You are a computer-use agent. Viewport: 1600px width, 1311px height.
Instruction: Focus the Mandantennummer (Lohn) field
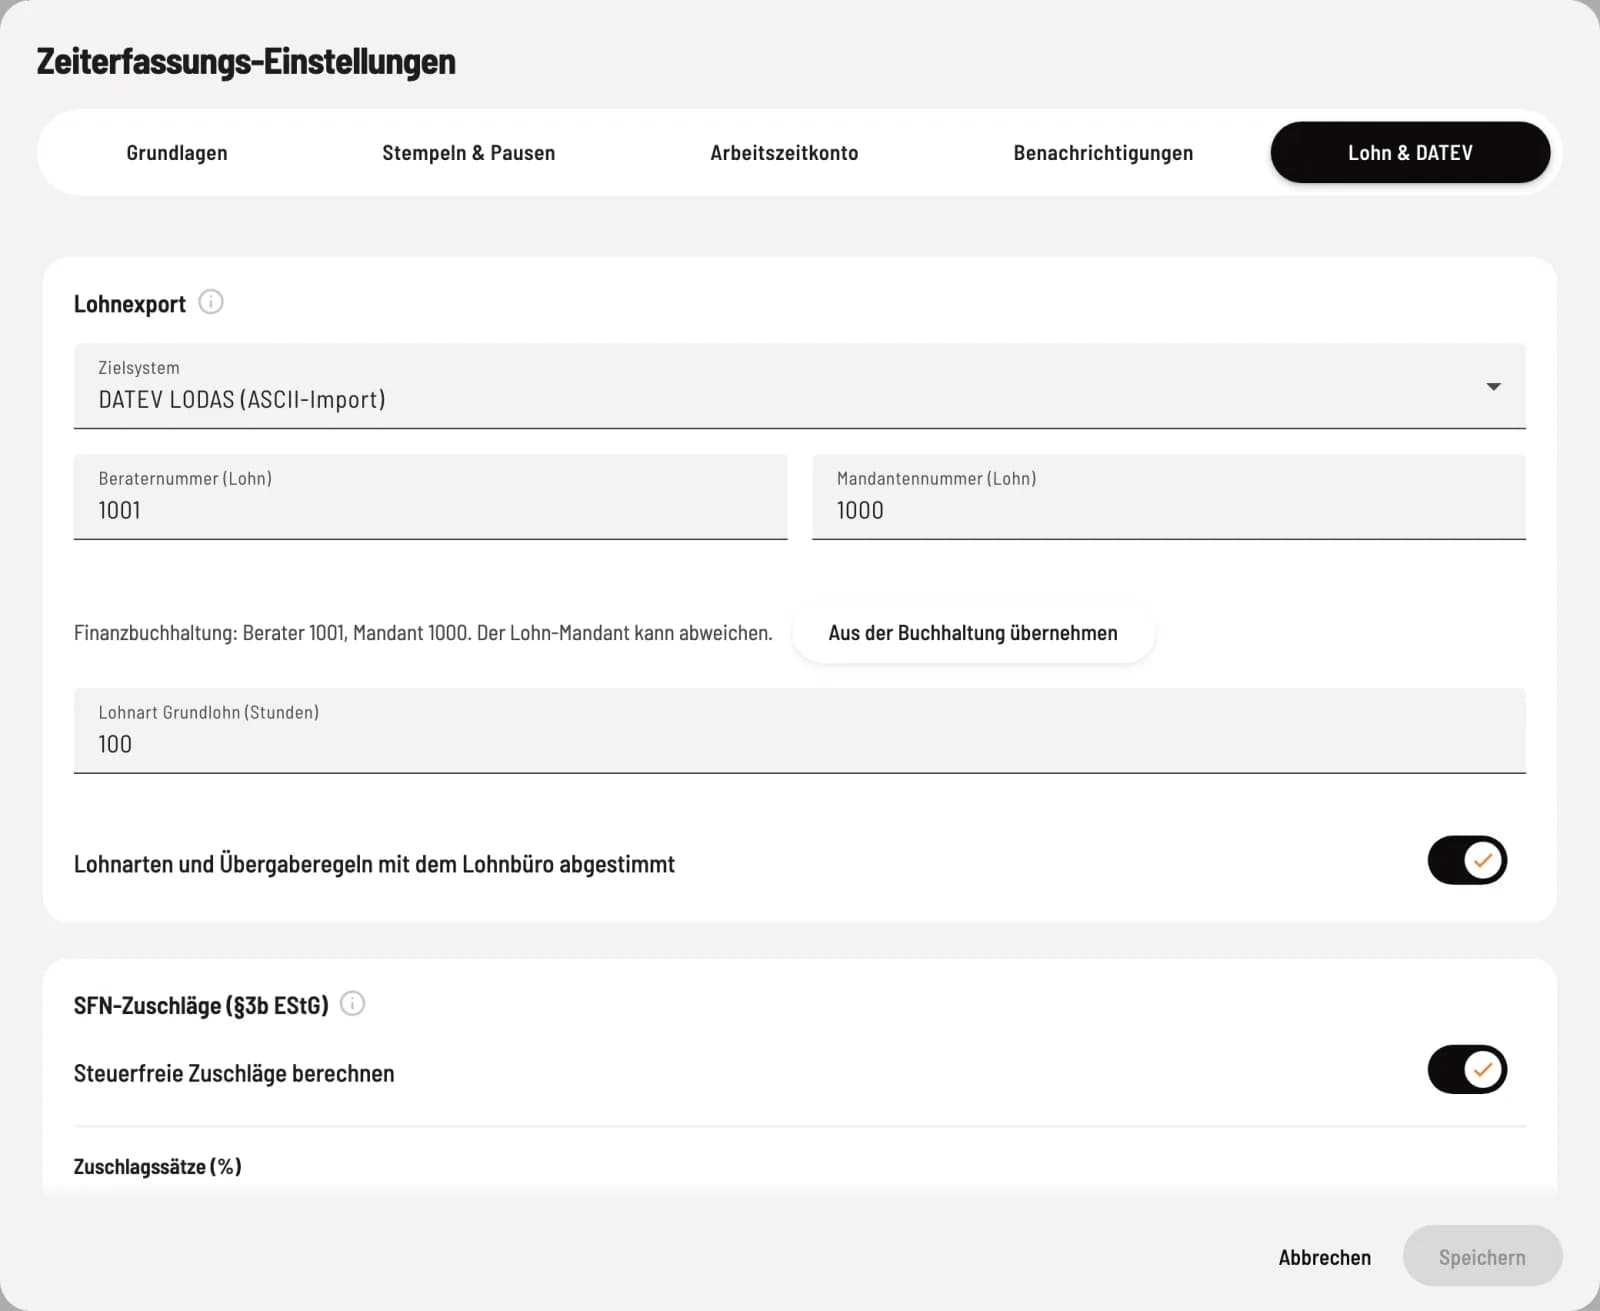tap(1168, 497)
